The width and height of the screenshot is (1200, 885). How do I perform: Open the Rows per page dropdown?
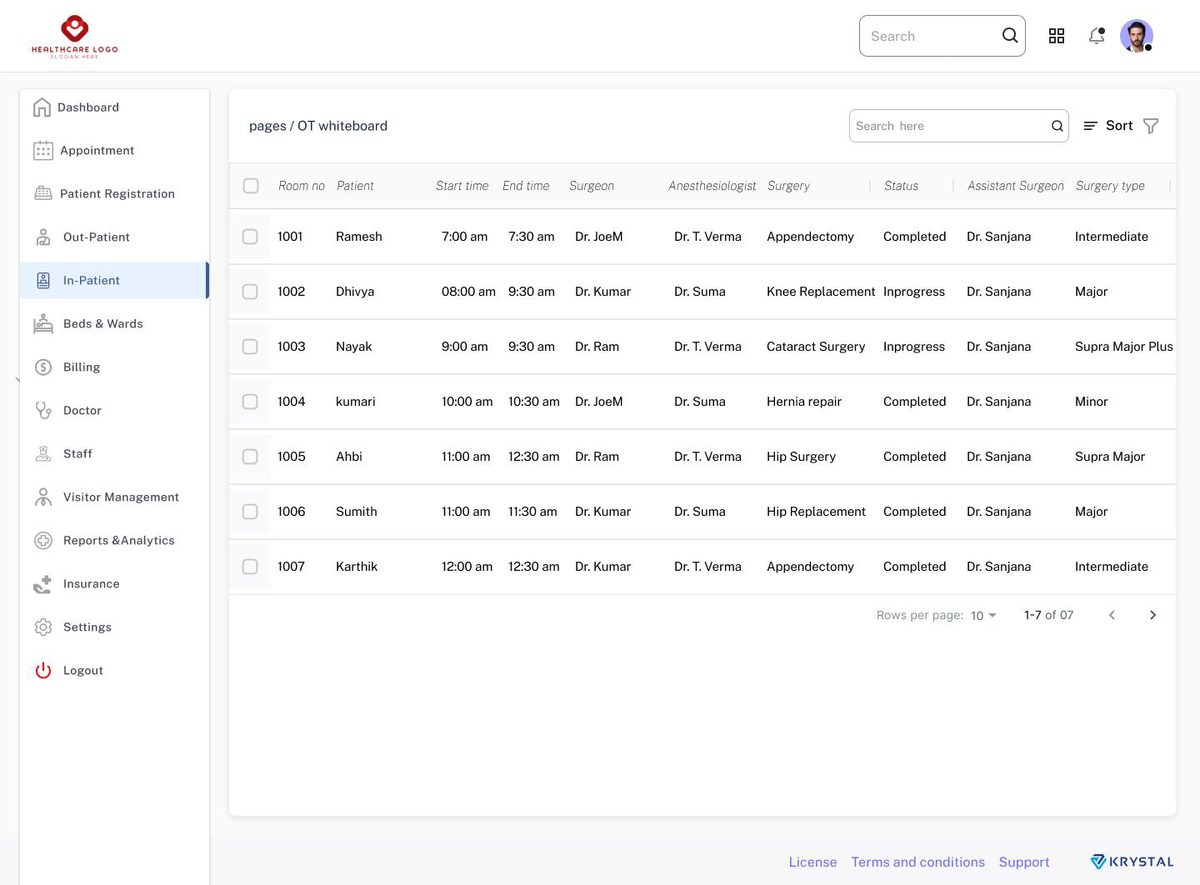point(984,615)
